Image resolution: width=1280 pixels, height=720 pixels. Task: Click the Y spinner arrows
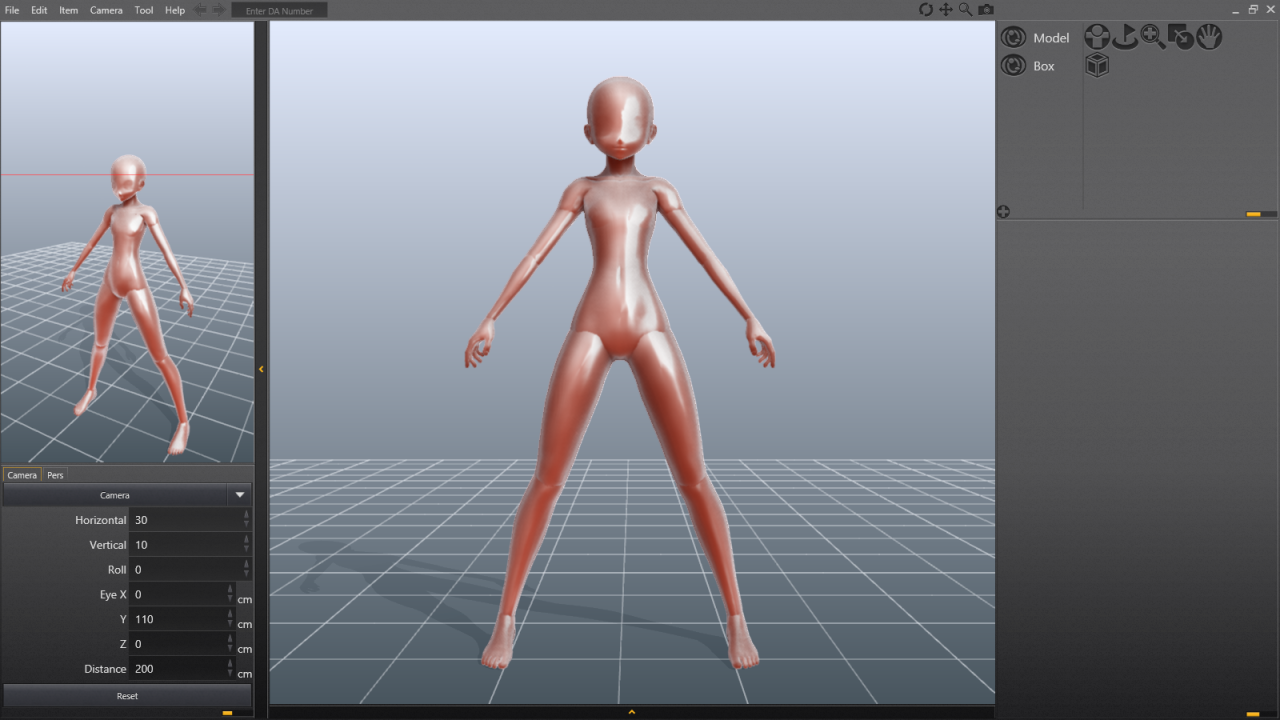pos(230,619)
